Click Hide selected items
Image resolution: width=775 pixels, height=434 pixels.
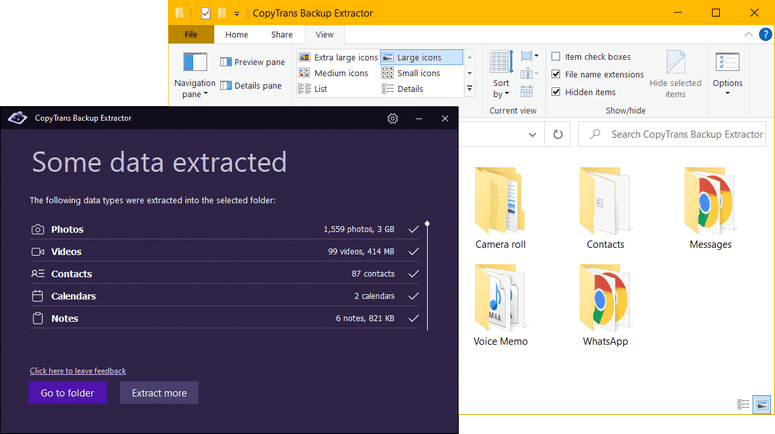(675, 74)
